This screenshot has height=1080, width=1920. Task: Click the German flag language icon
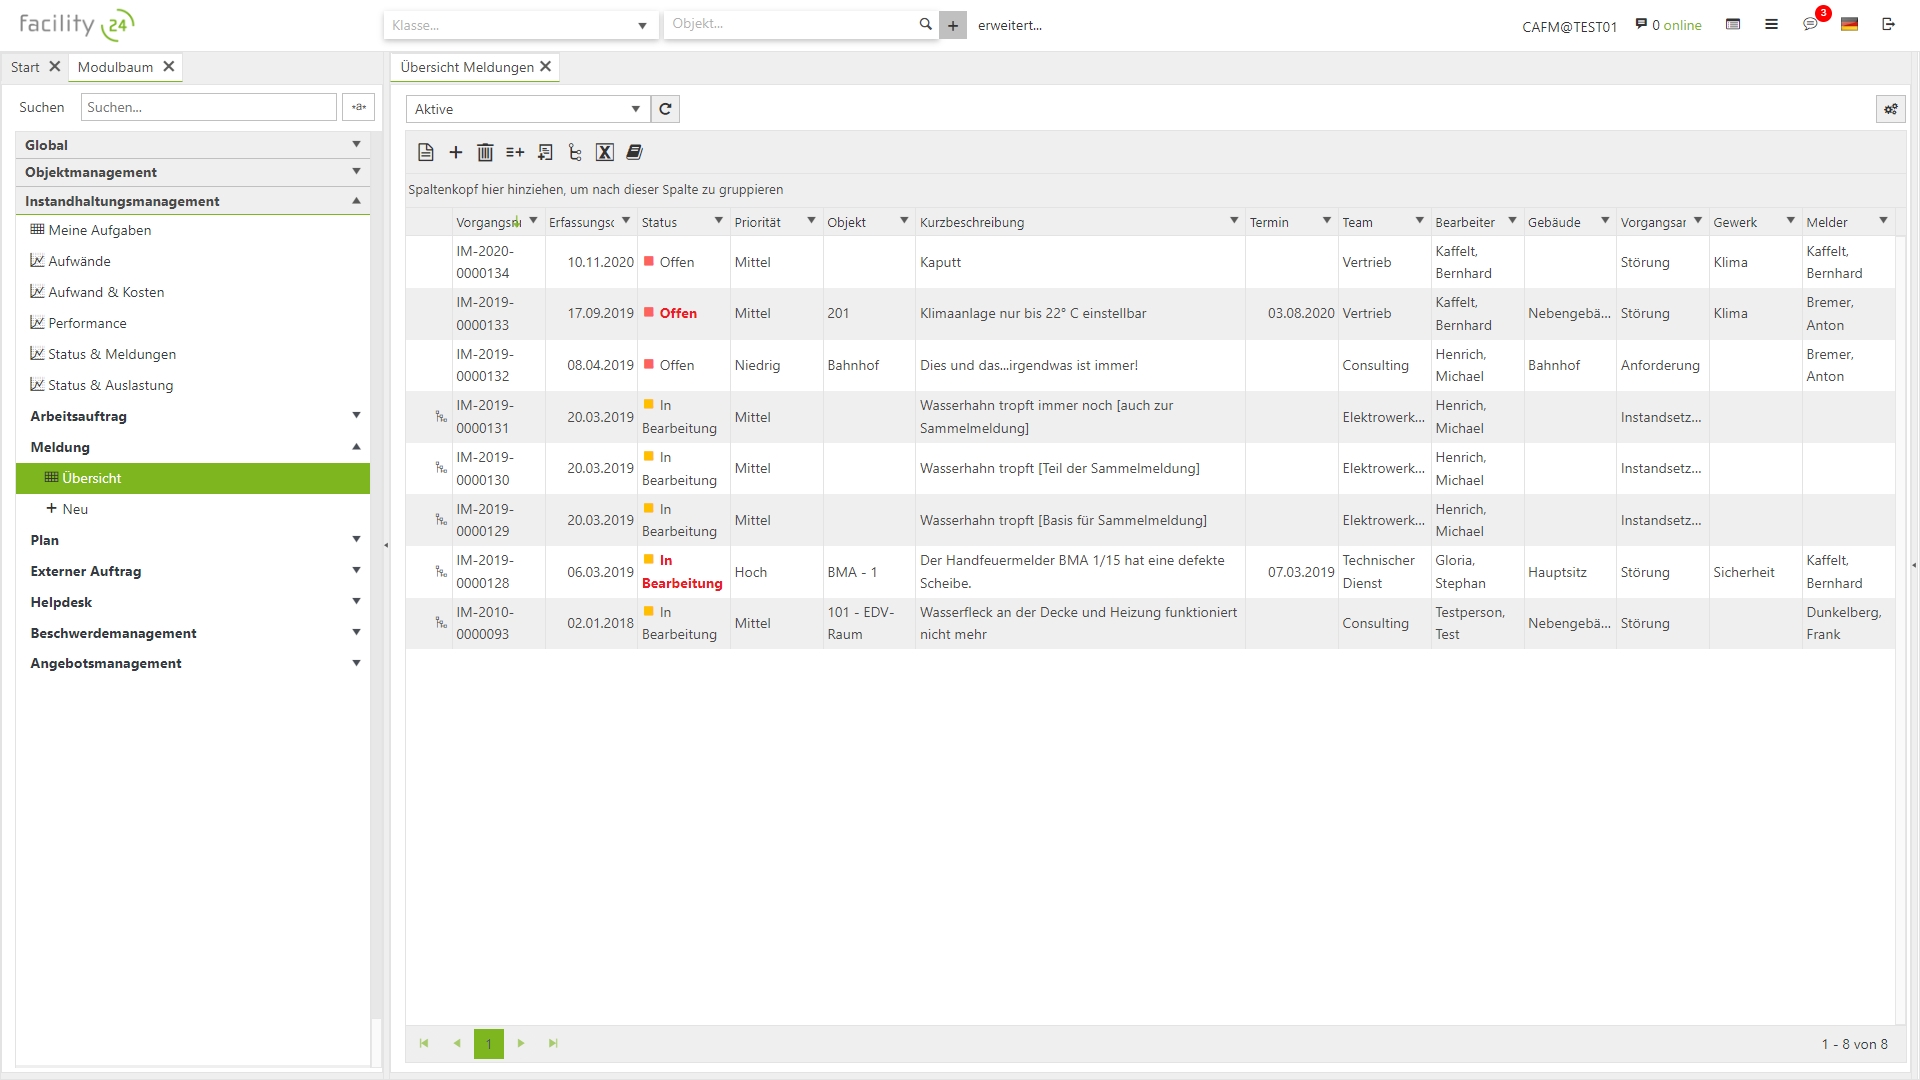[x=1849, y=24]
